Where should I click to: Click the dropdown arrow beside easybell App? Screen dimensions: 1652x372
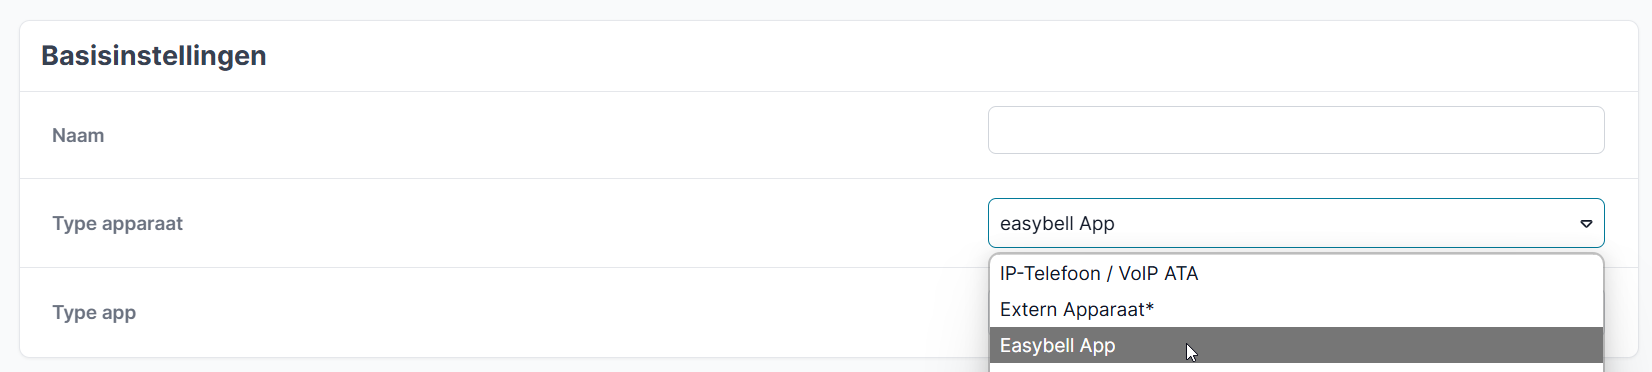[1586, 224]
